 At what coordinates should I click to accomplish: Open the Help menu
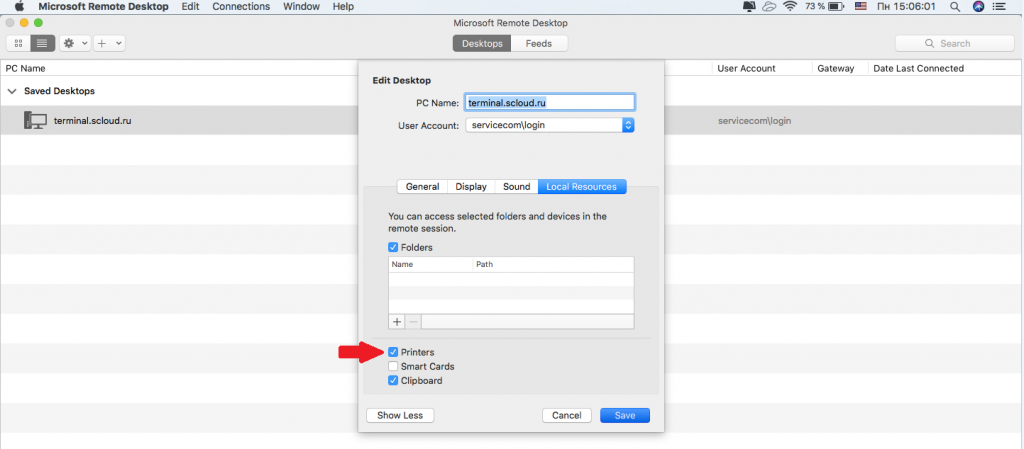343,7
